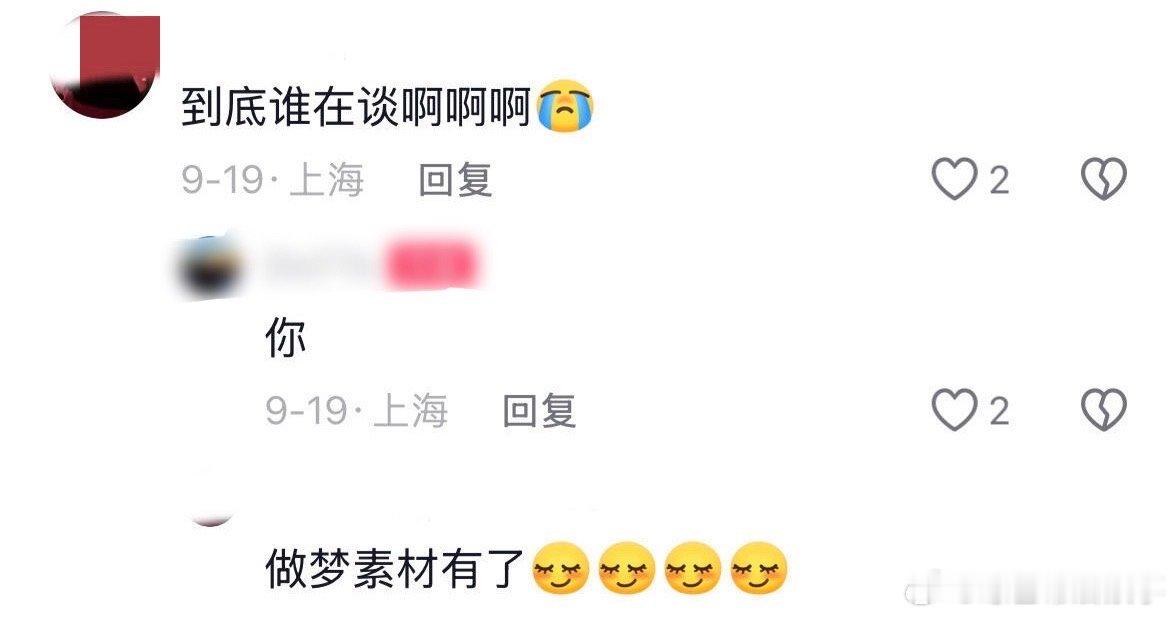
Task: Select the comment text '到底谁在谈啊啊啊'
Action: click(x=356, y=106)
